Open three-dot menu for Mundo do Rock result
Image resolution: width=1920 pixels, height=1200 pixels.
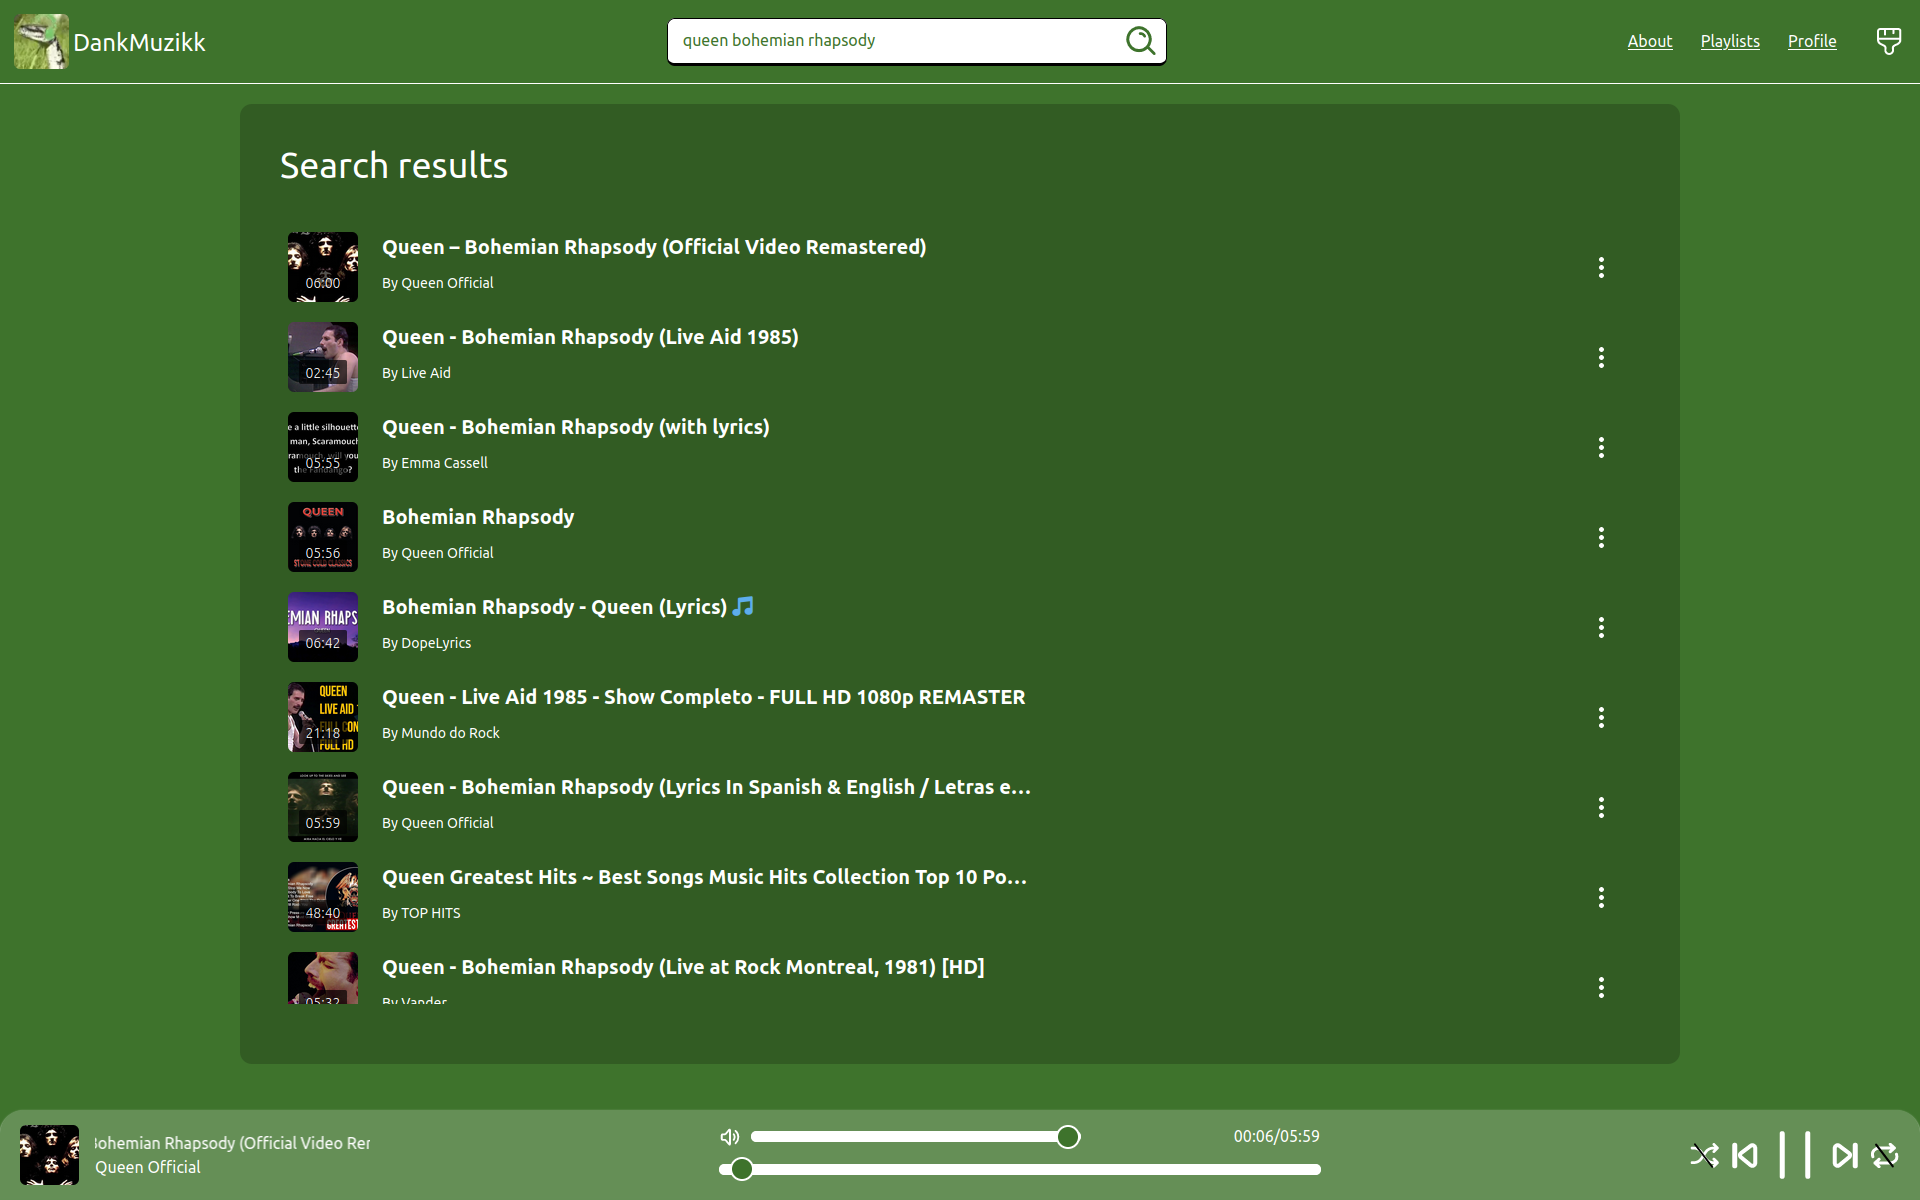[x=1601, y=717]
